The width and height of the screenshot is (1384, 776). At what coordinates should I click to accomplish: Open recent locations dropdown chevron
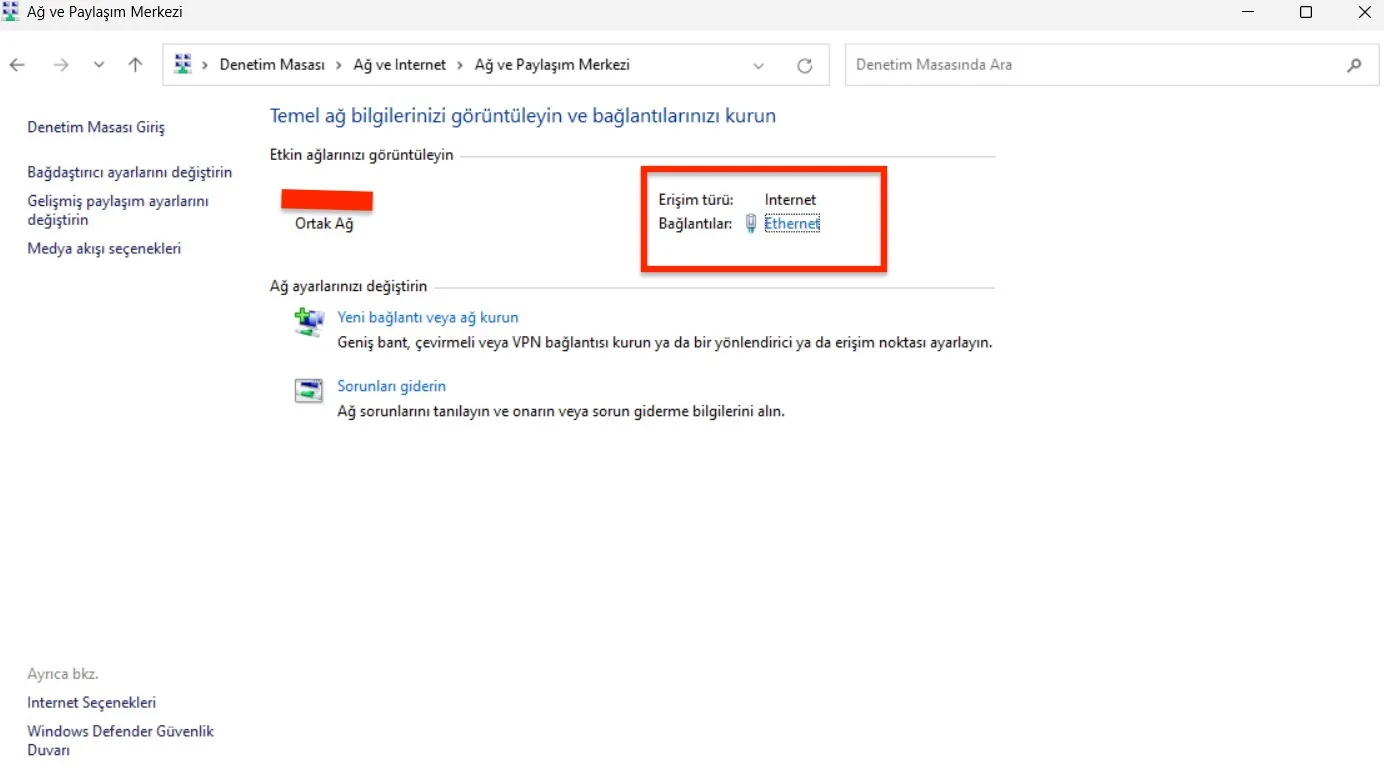pyautogui.click(x=98, y=66)
